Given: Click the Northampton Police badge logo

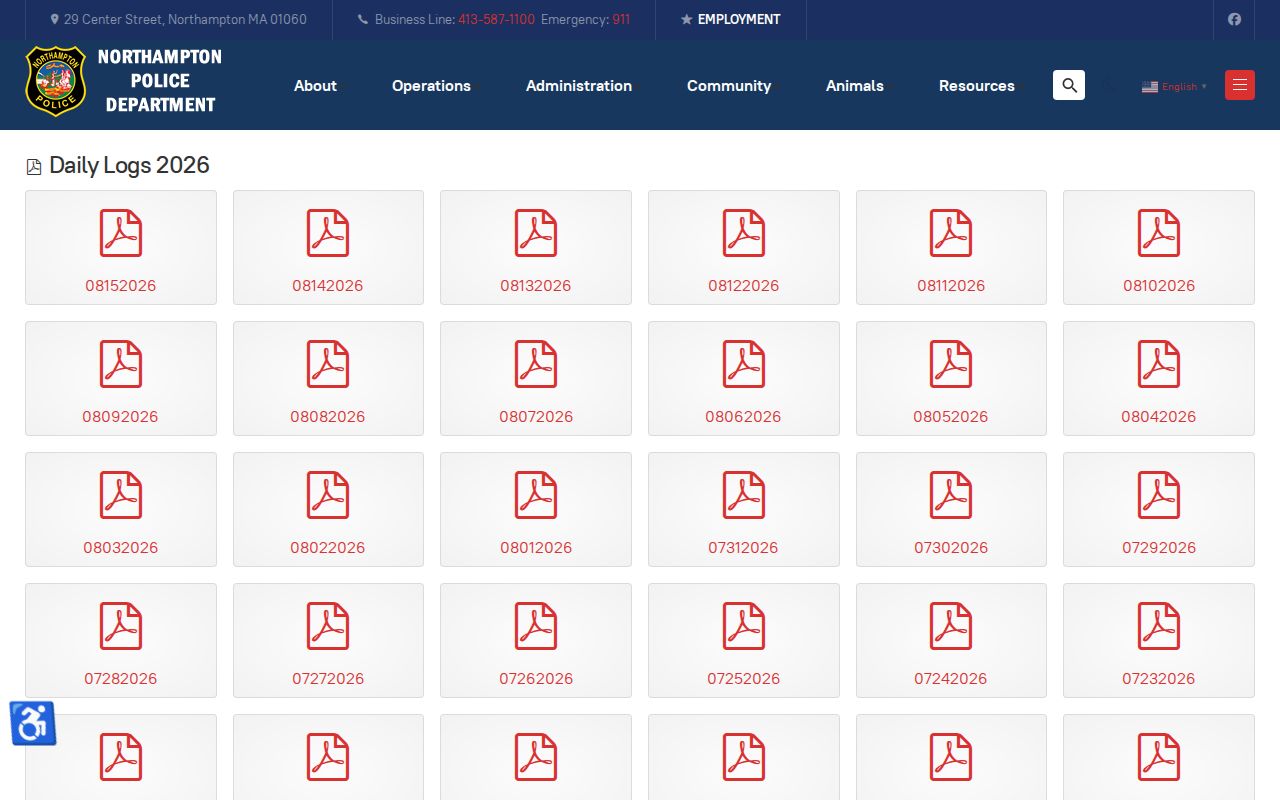Looking at the screenshot, I should [55, 81].
